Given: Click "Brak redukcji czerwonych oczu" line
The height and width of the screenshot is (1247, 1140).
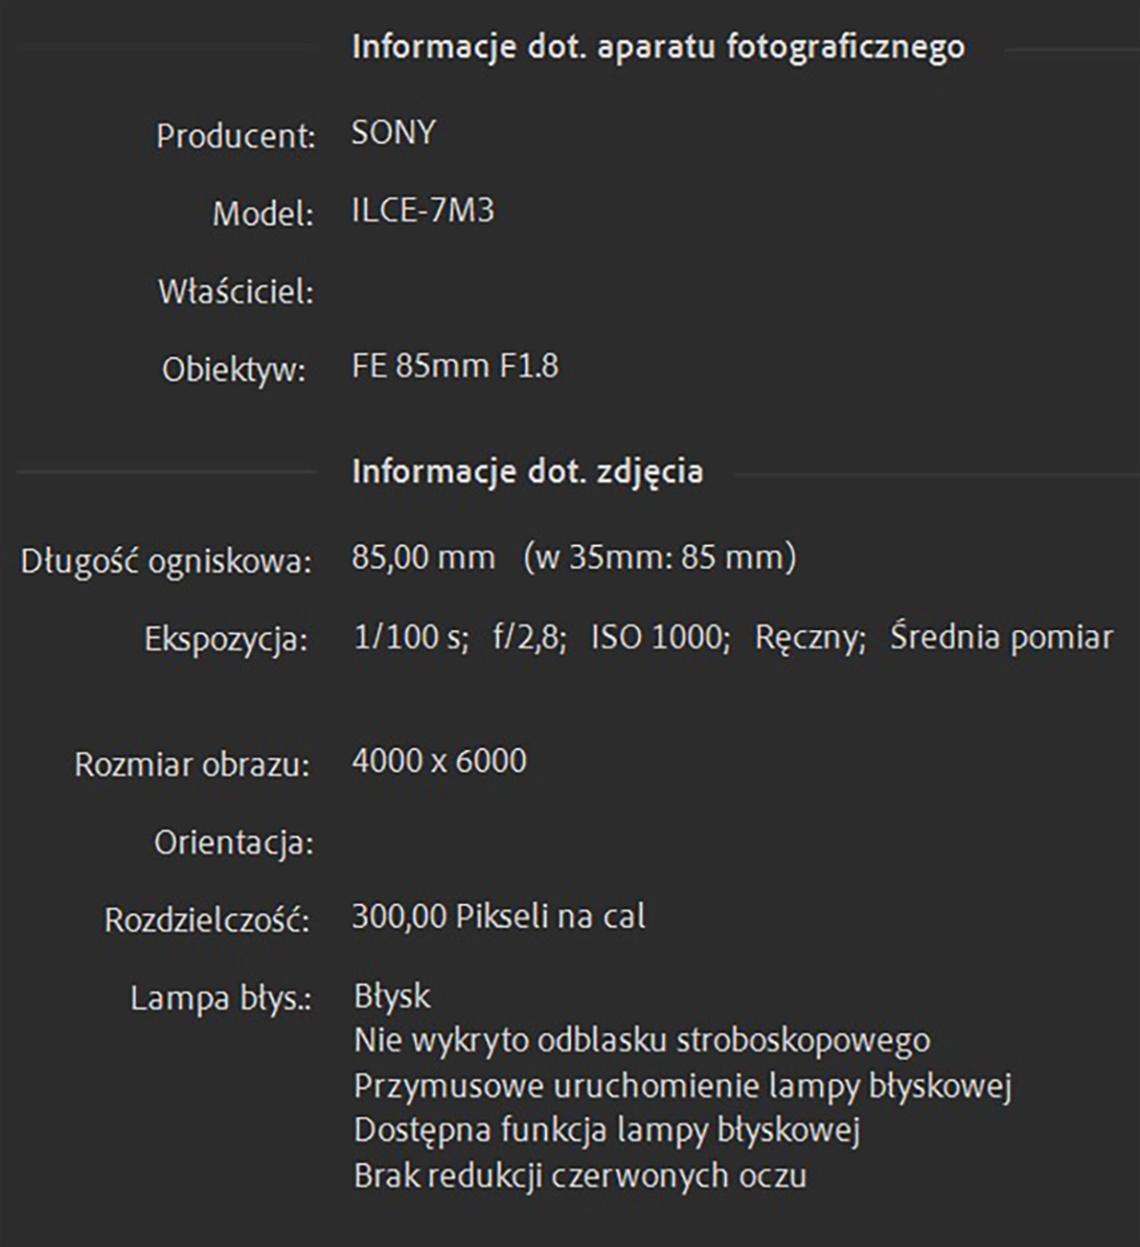Looking at the screenshot, I should coord(580,1175).
